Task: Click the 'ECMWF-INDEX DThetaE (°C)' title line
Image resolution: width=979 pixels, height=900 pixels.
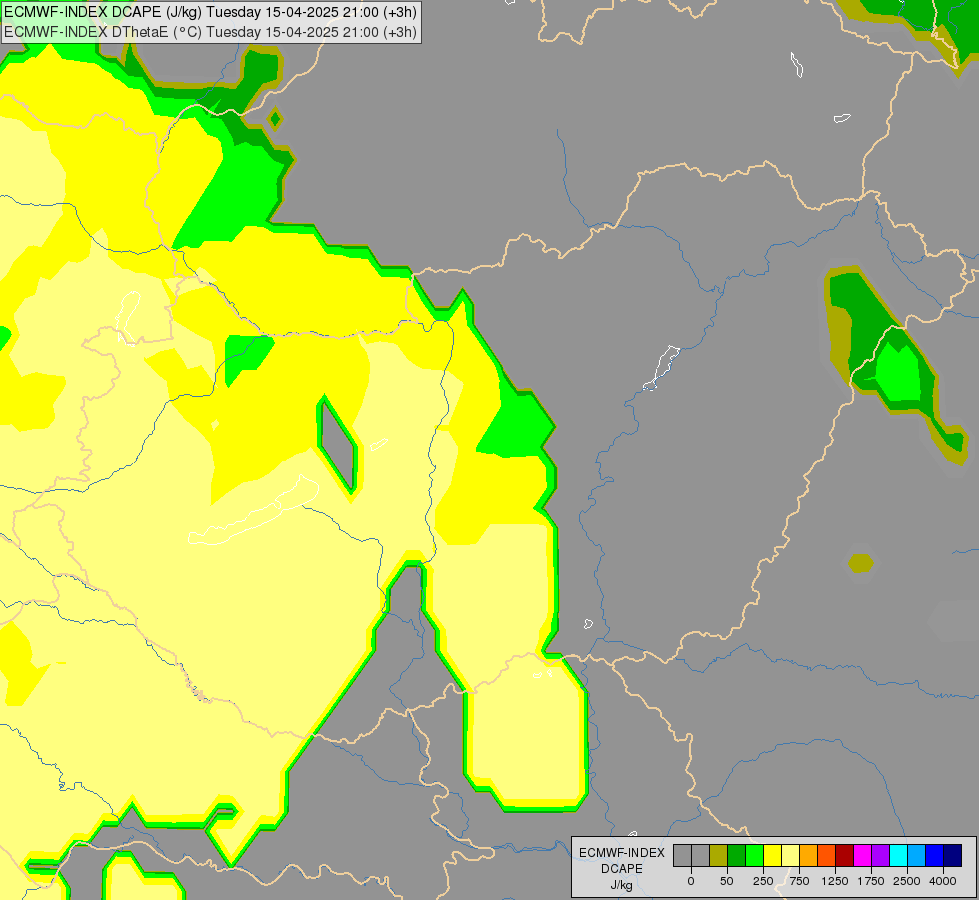Action: [210, 32]
